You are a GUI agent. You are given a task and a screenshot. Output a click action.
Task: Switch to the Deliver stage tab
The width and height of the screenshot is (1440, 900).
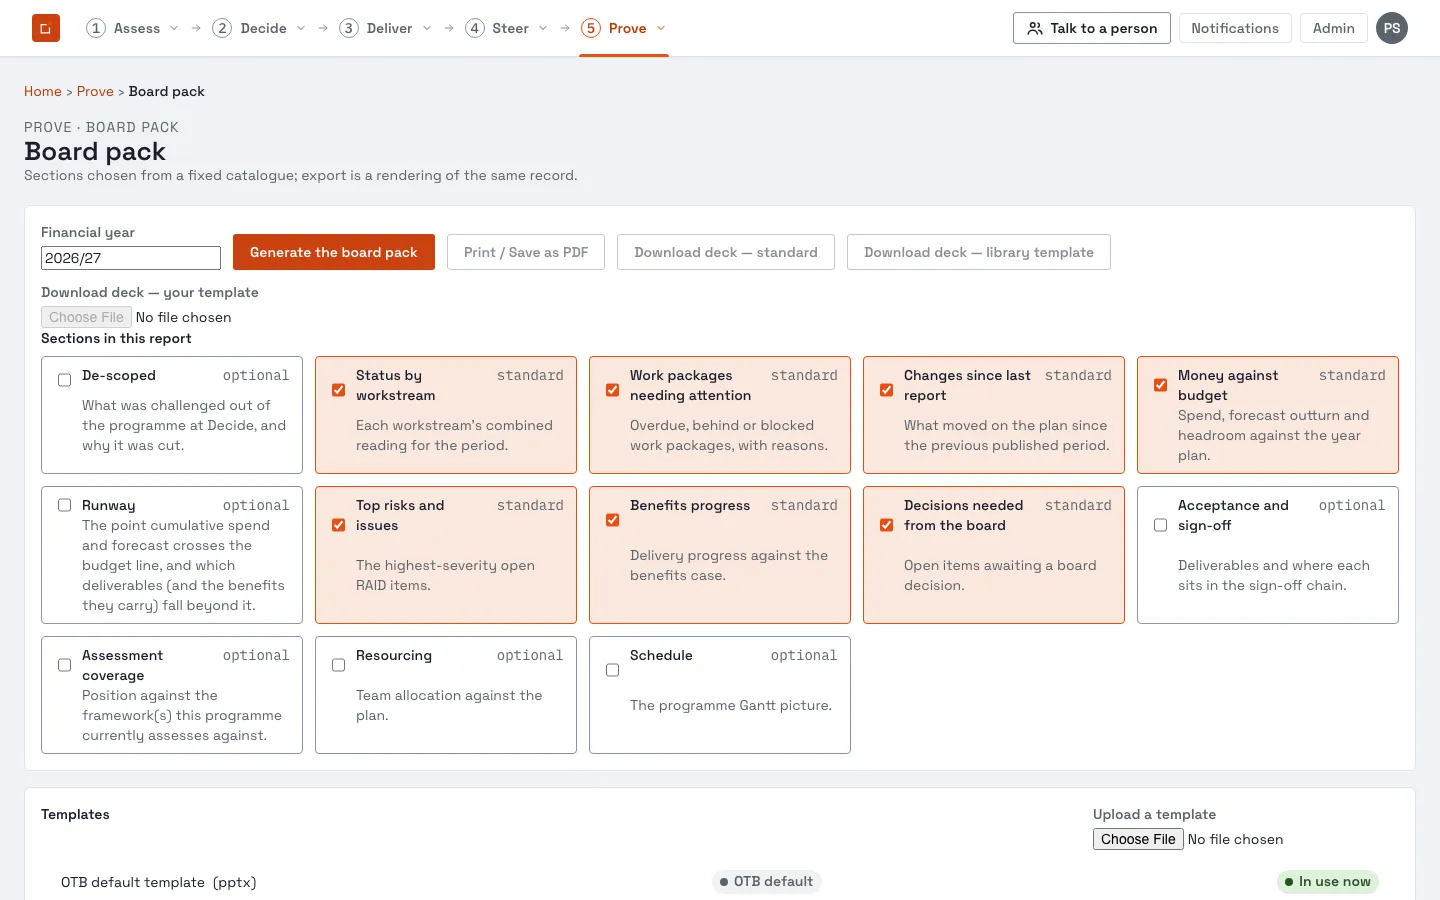(x=376, y=28)
